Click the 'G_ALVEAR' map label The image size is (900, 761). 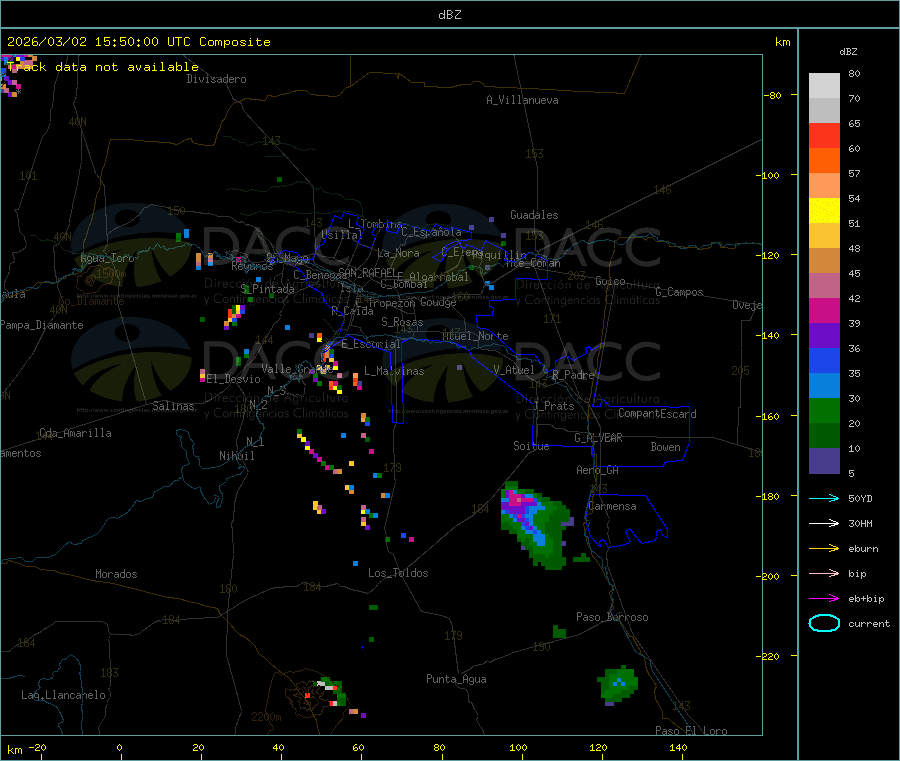click(598, 438)
